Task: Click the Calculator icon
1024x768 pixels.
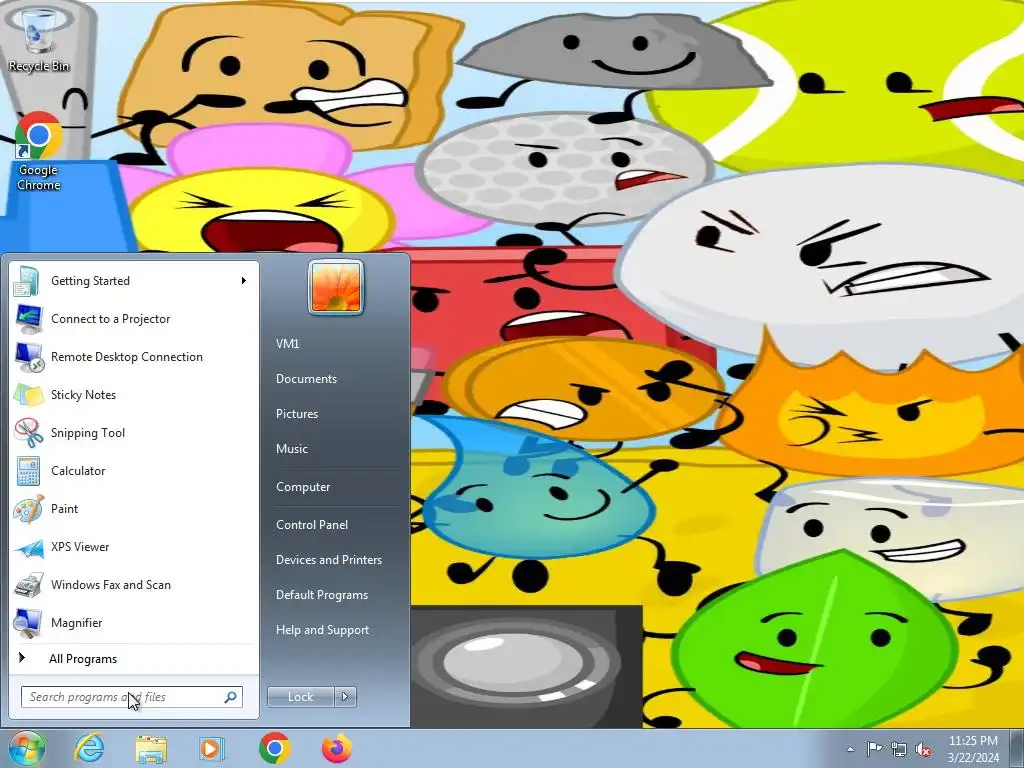Action: (28, 471)
